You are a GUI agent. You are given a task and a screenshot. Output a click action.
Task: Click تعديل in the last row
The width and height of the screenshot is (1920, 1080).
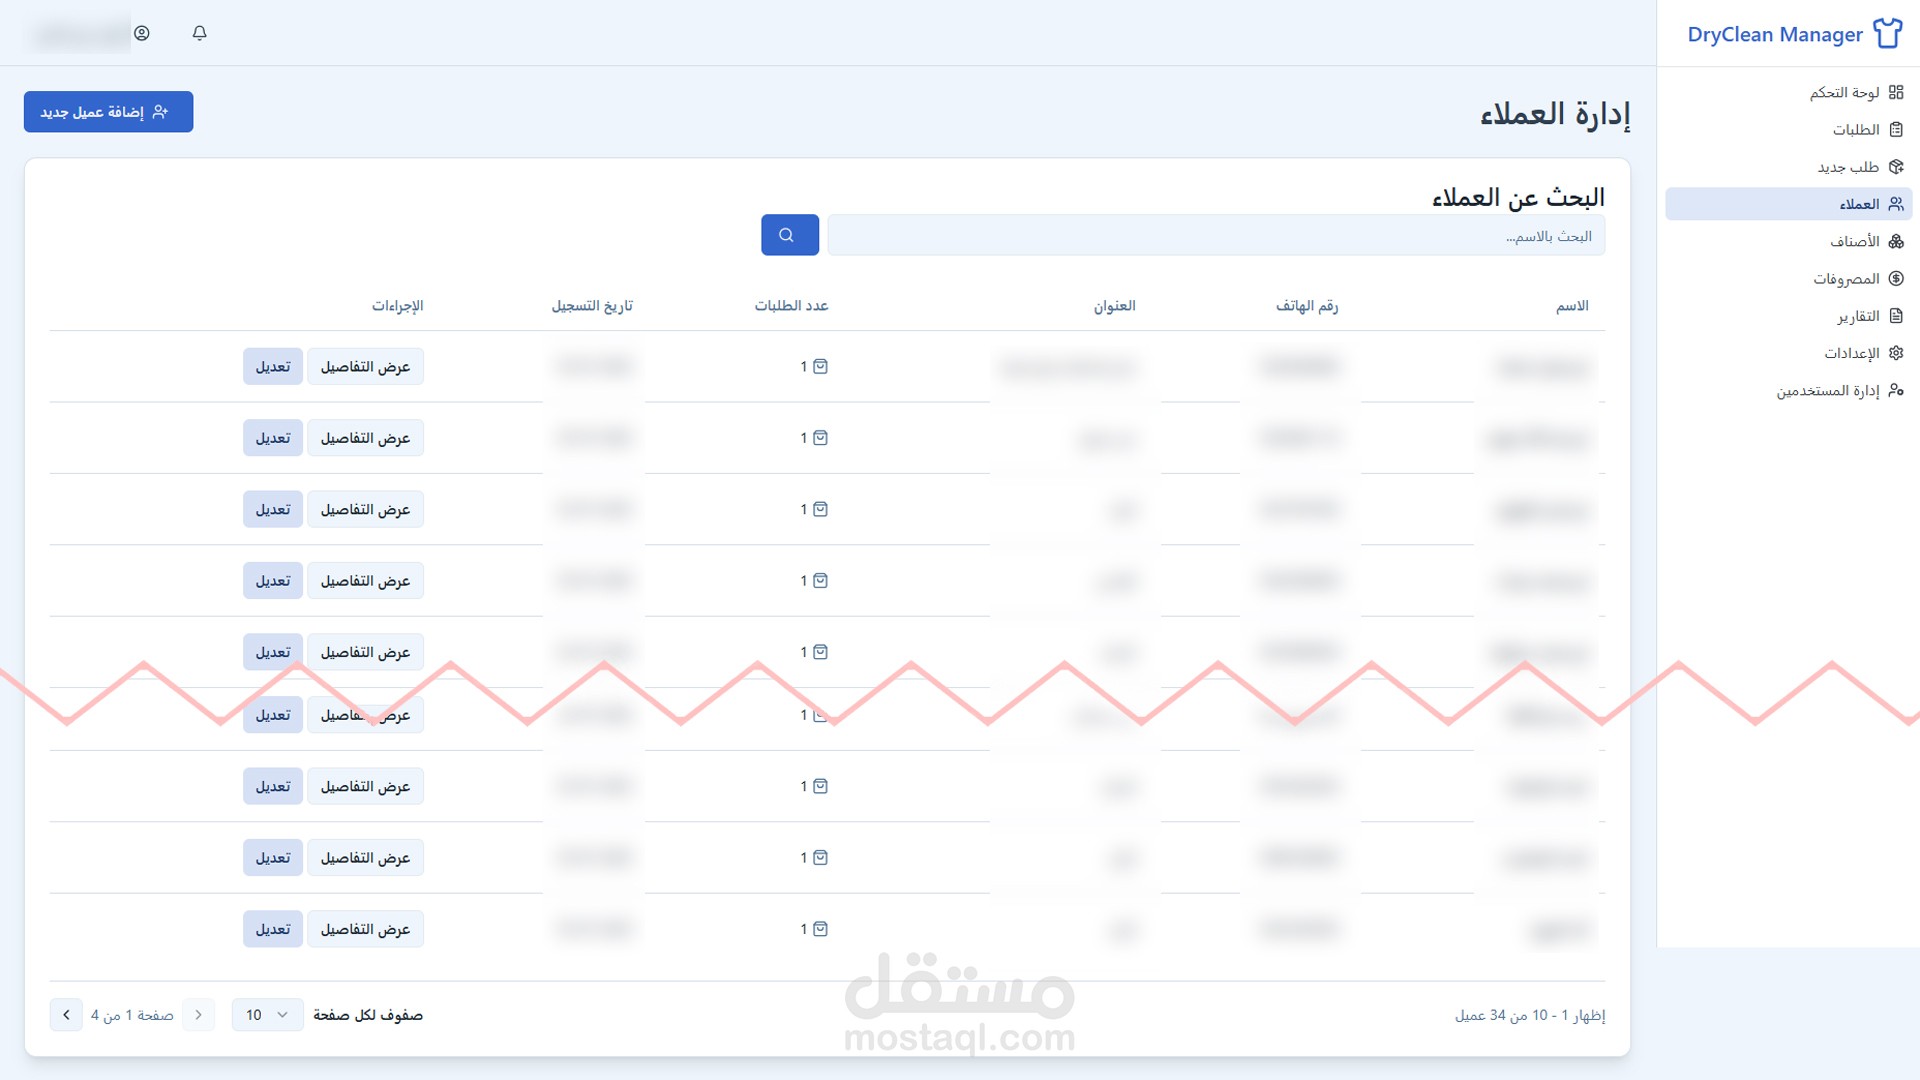coord(272,929)
